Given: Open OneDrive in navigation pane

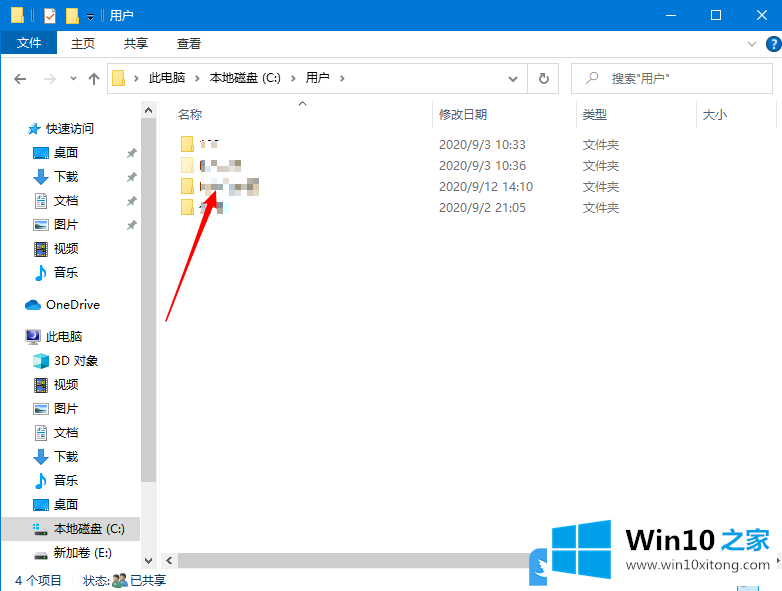Looking at the screenshot, I should [73, 305].
